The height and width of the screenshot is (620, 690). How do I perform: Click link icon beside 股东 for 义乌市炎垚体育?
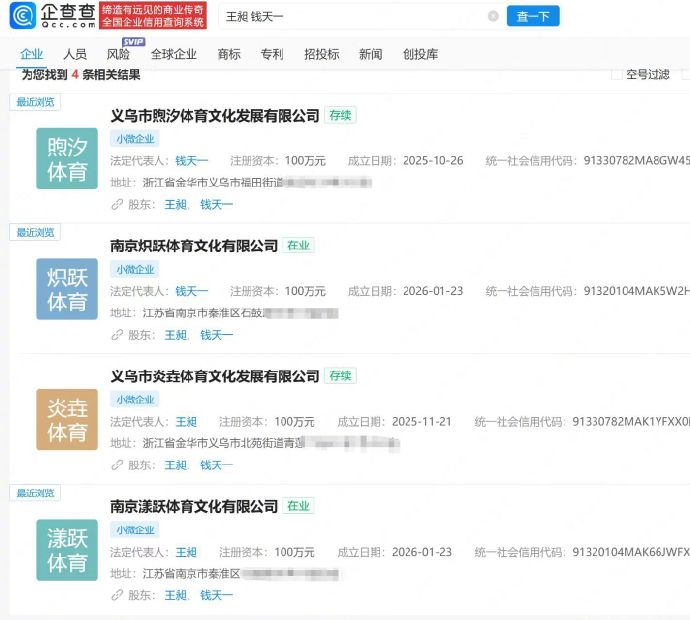[117, 465]
